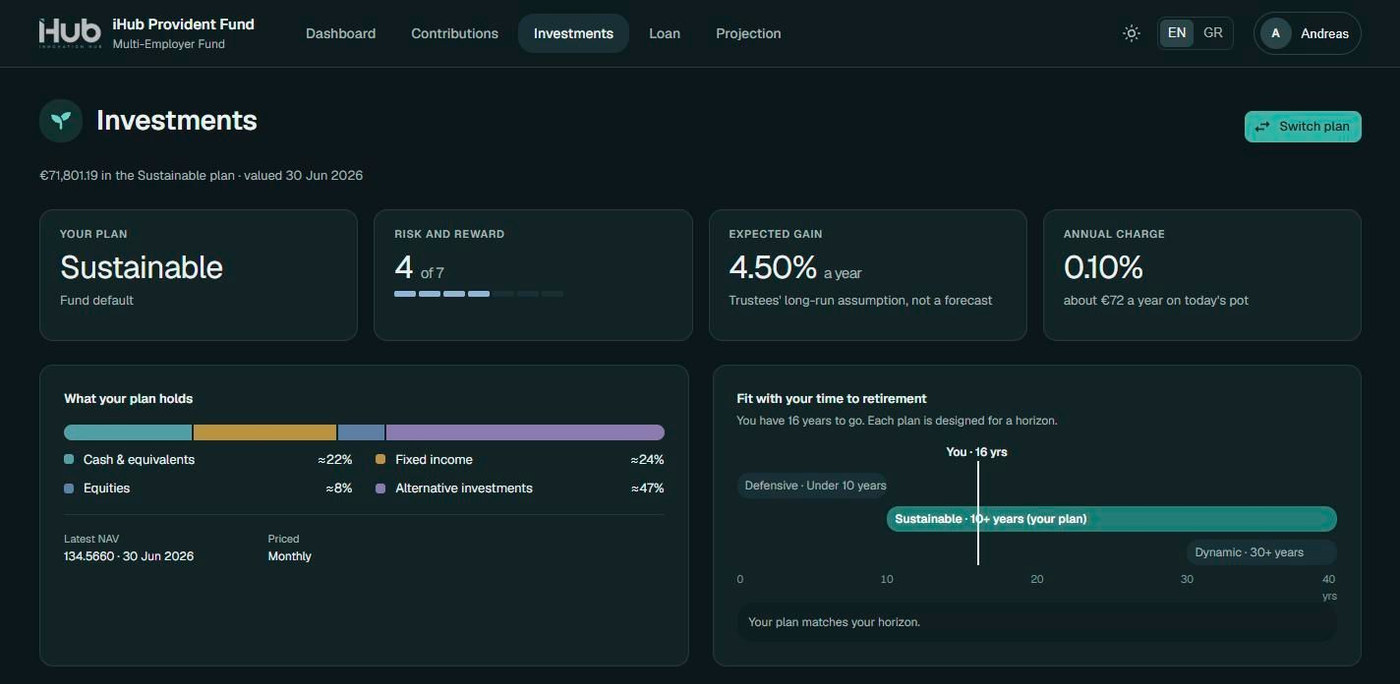Click the "Multi-Employer Fund" subtitle
This screenshot has width=1400, height=684.
[169, 44]
